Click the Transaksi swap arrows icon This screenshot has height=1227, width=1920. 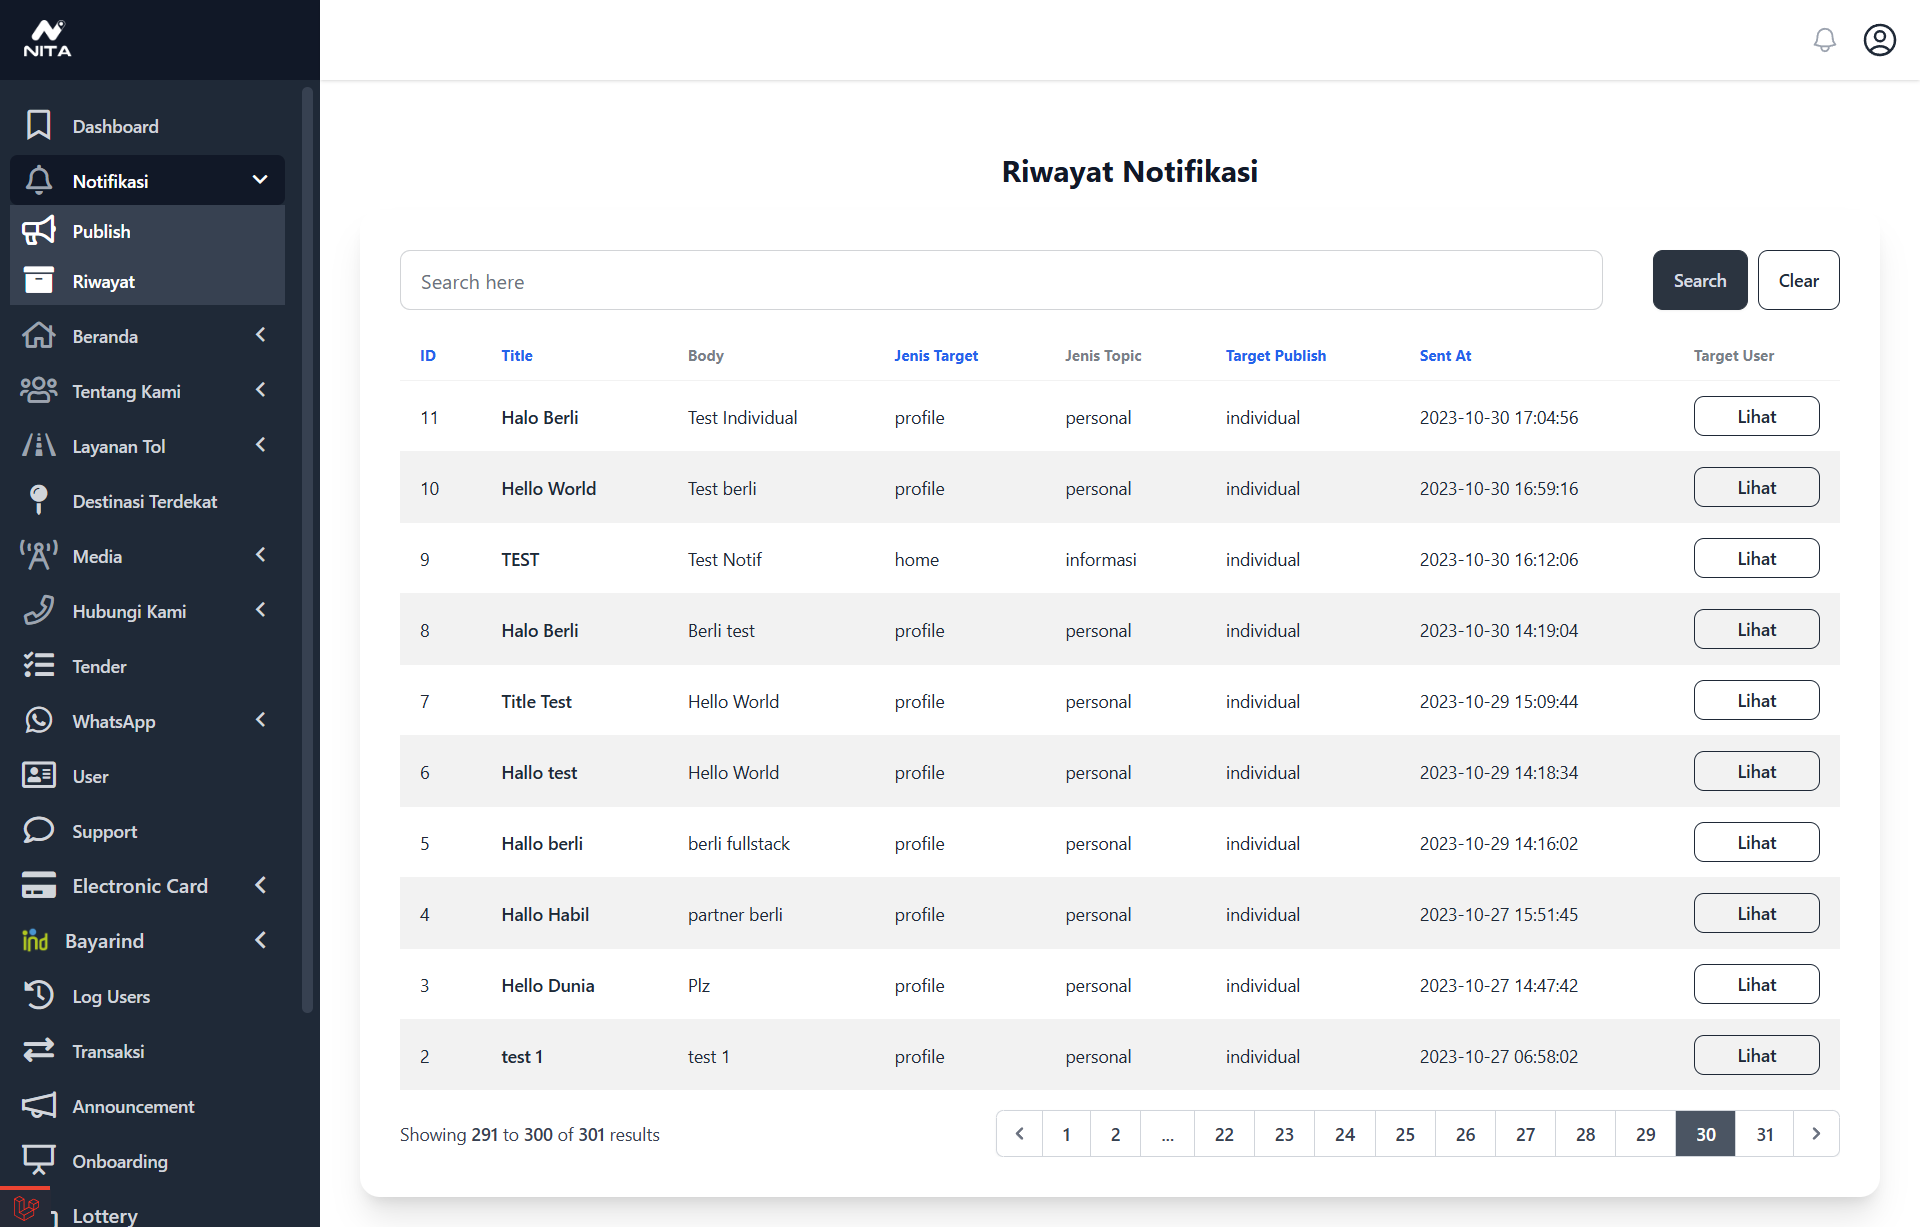38,1050
